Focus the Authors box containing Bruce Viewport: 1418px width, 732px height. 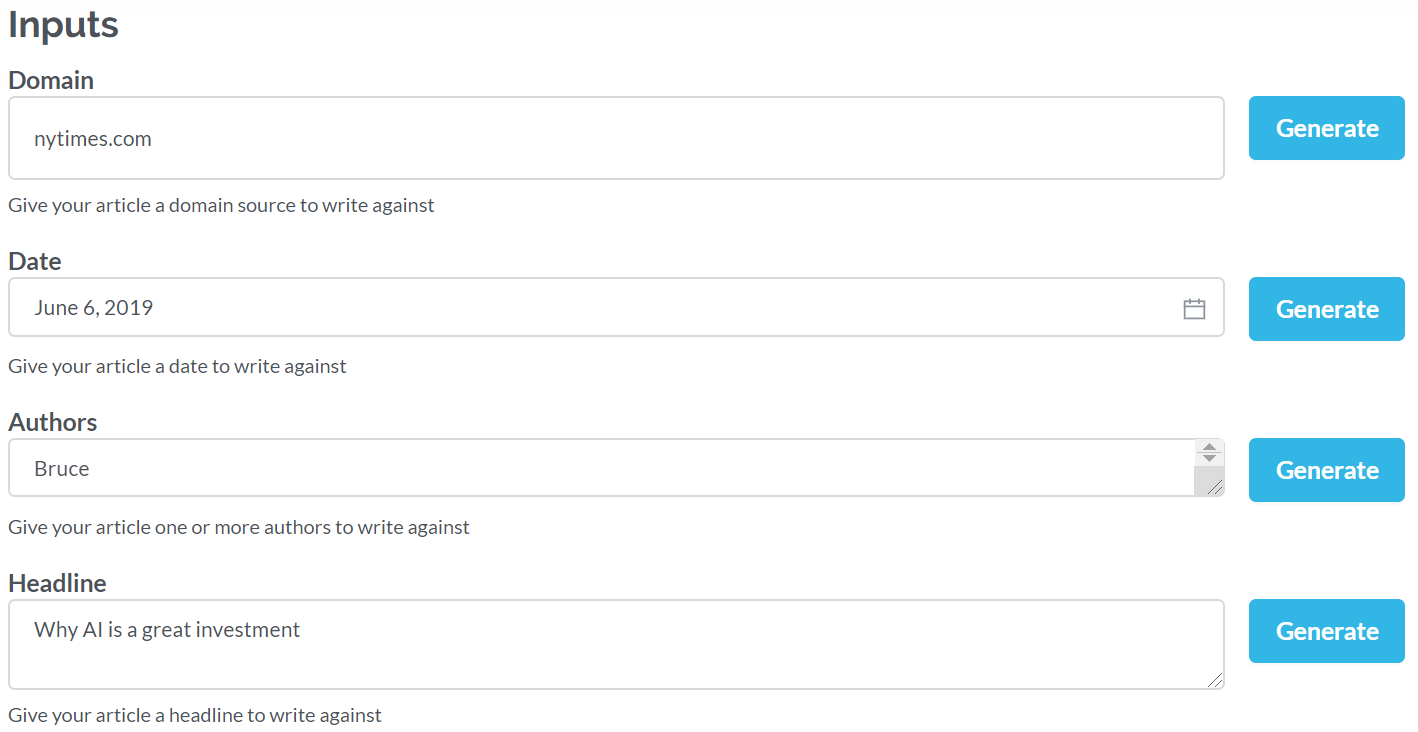[600, 469]
